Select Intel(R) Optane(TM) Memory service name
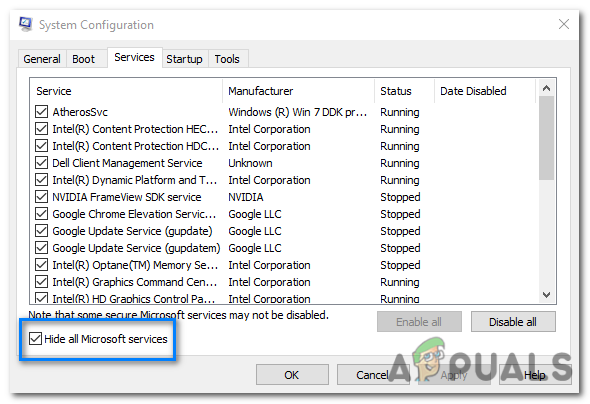590x404 pixels. click(135, 265)
